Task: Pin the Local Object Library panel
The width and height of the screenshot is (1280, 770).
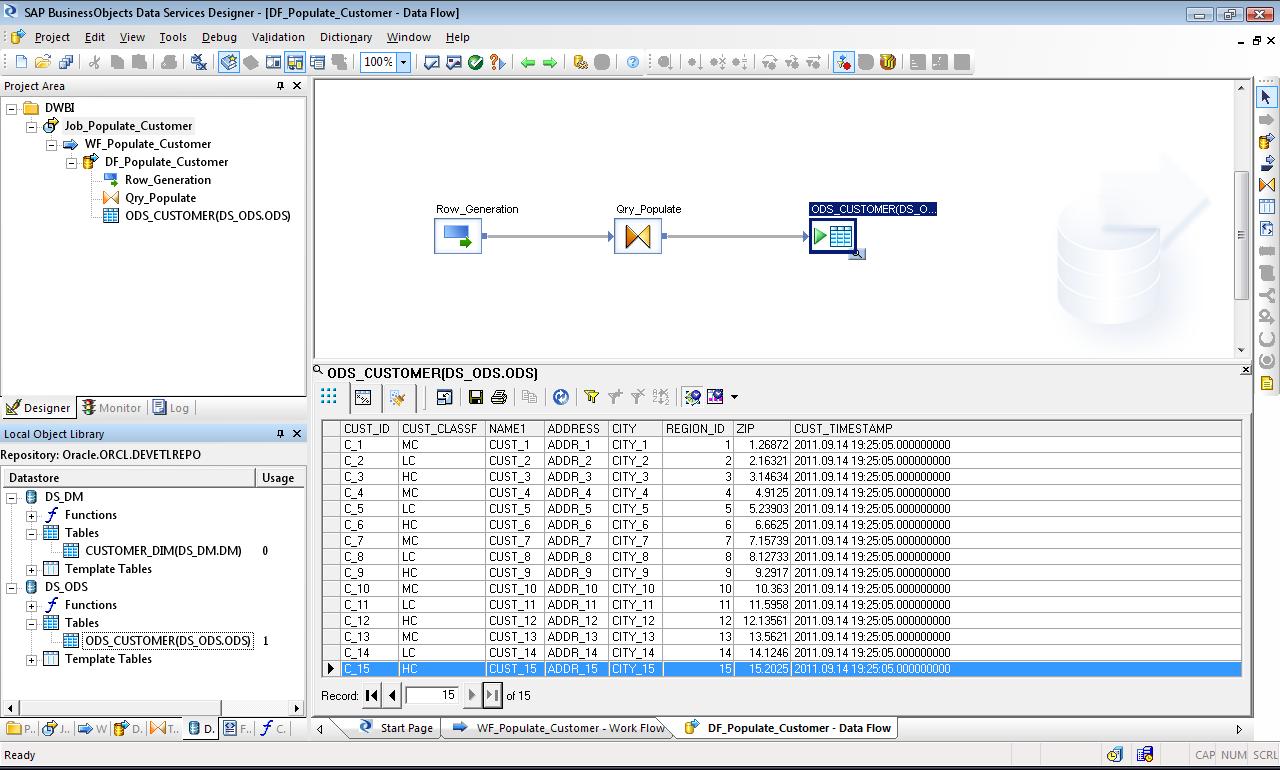Action: tap(280, 434)
